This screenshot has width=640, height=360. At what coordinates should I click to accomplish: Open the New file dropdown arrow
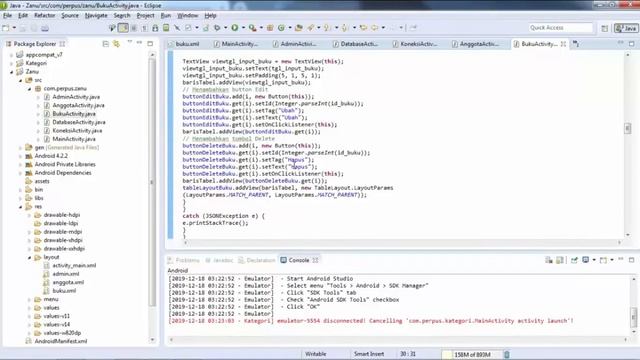pos(14,28)
